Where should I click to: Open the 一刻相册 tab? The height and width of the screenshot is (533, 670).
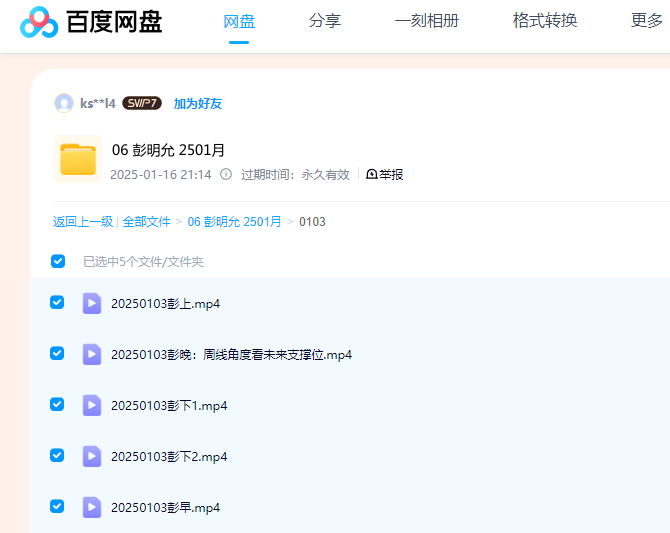426,21
